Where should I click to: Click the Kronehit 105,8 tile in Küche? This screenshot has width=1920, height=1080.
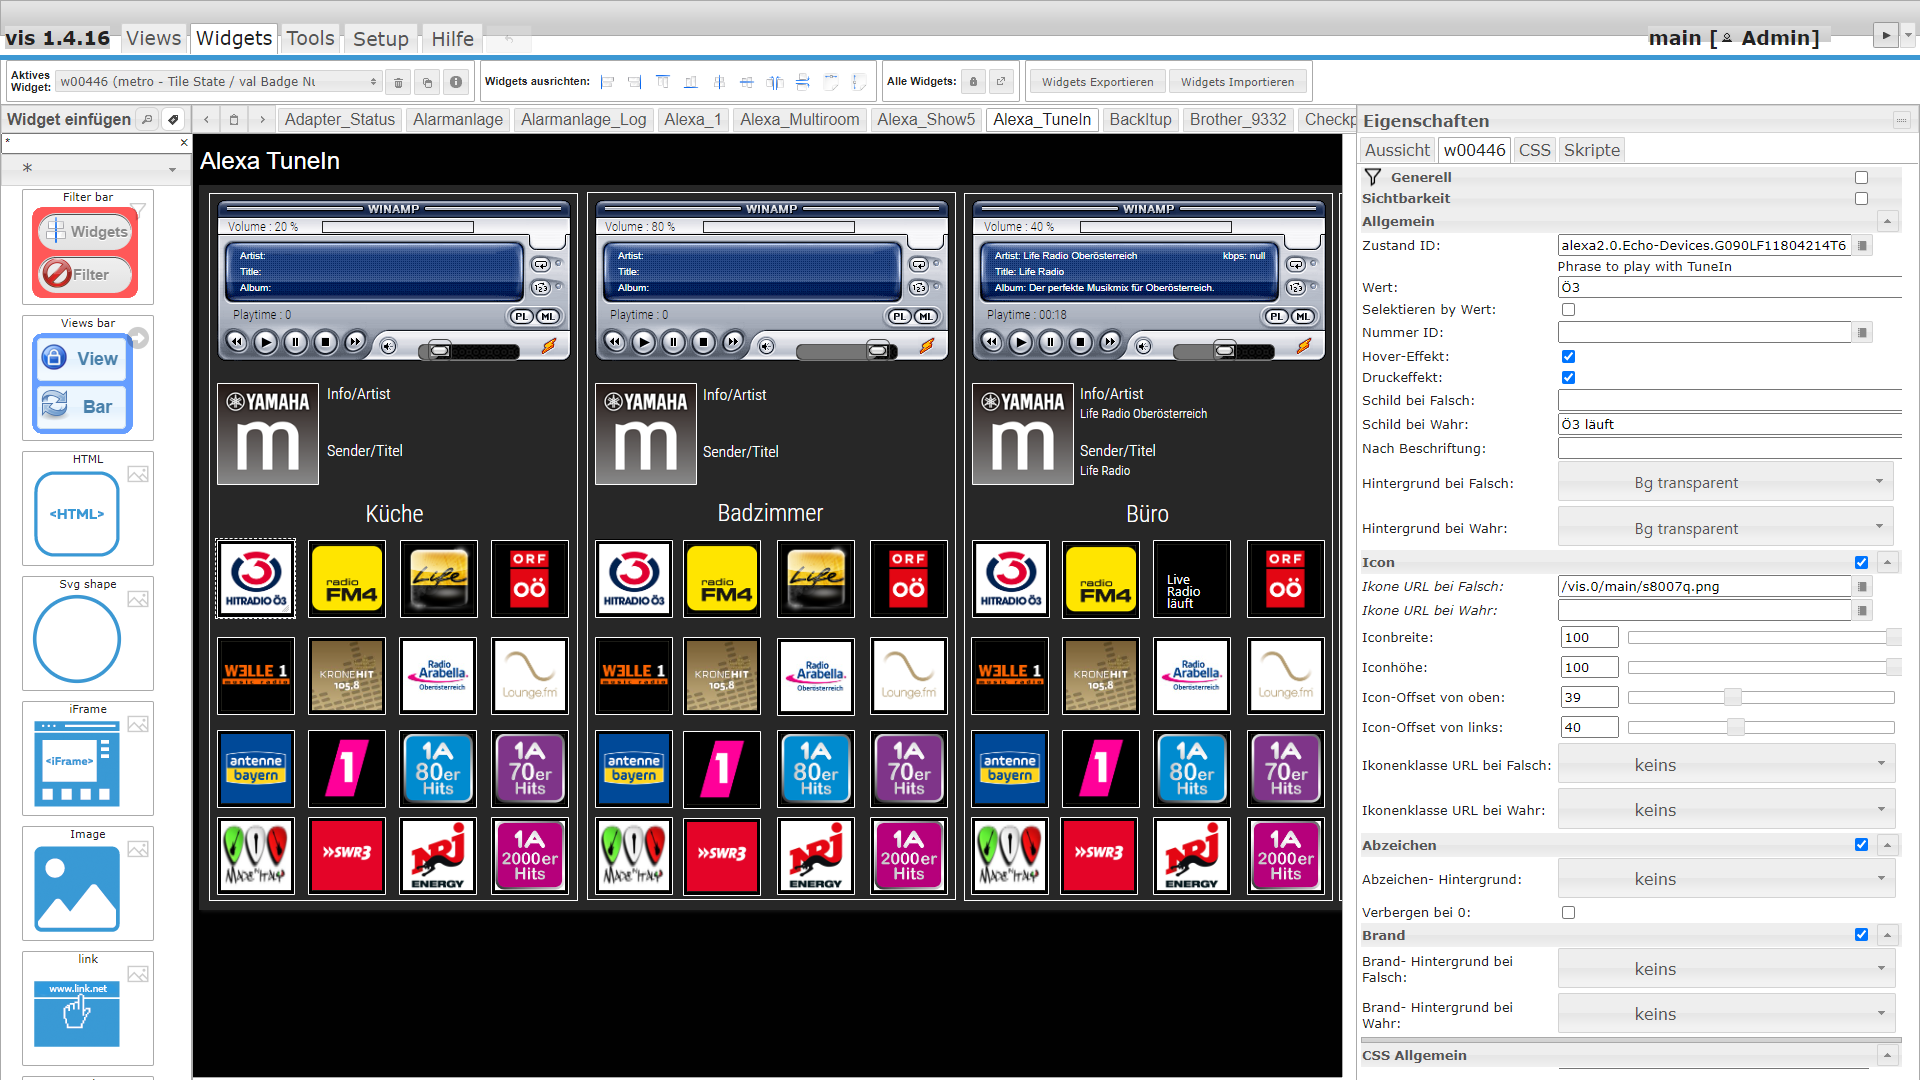pos(347,676)
